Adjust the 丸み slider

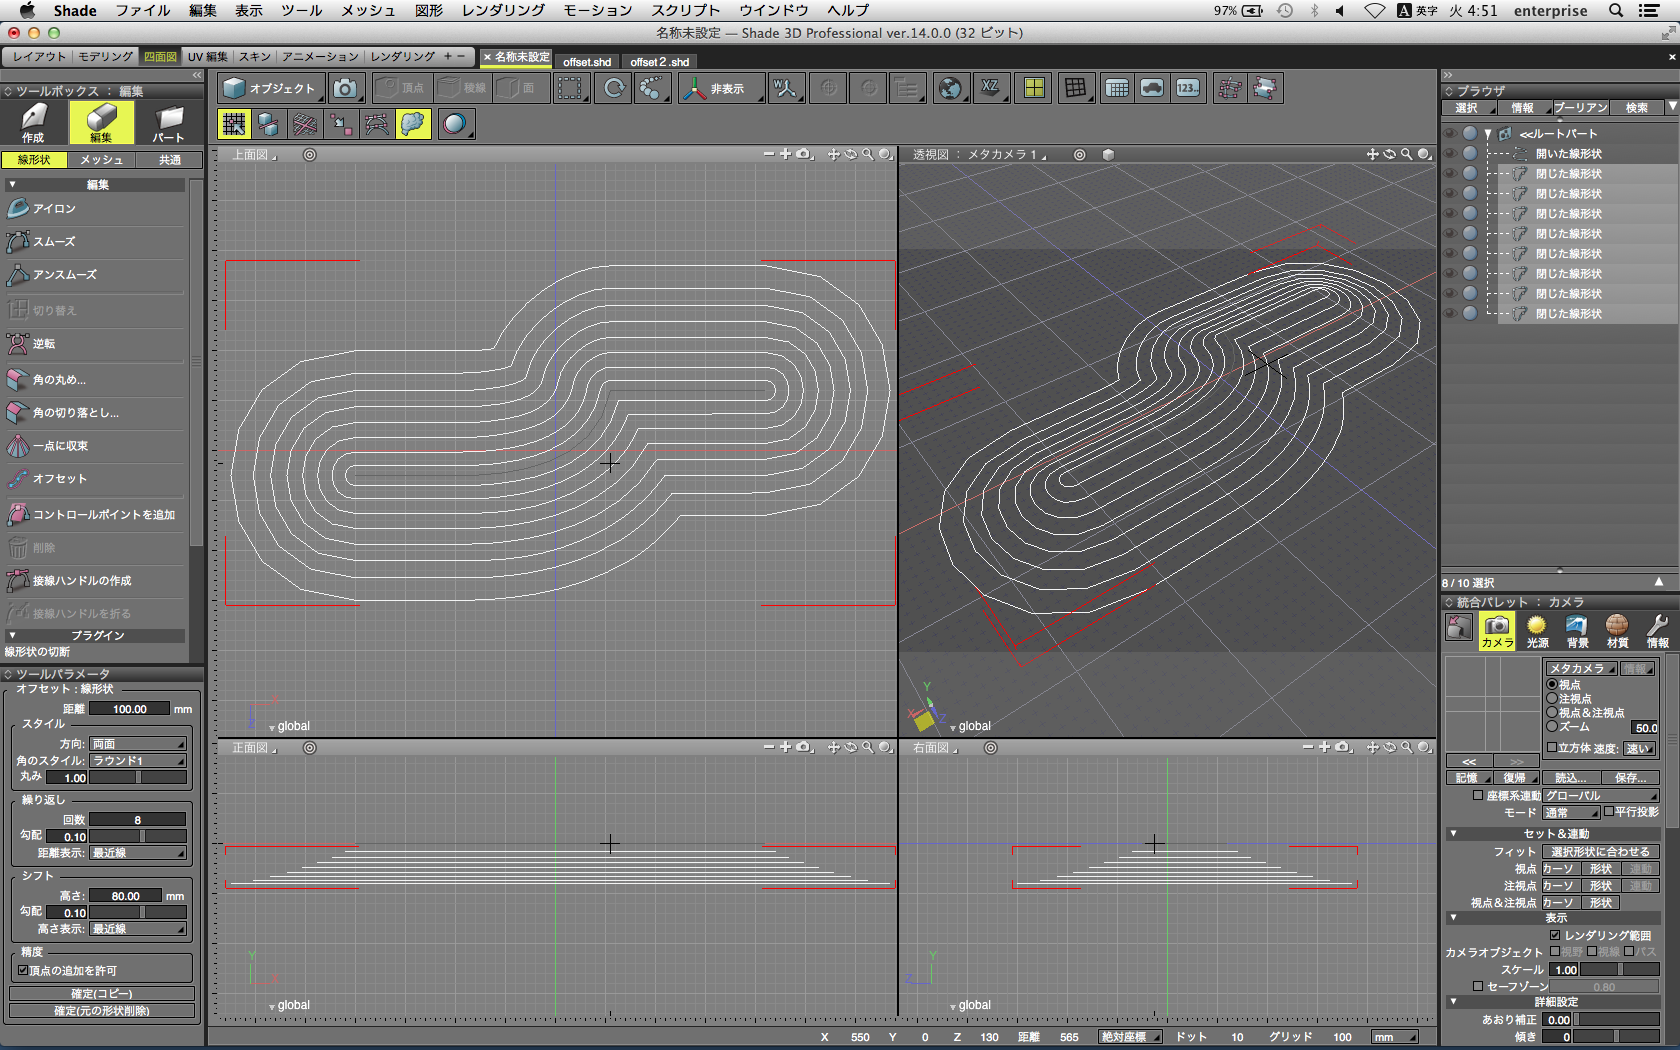(x=138, y=778)
